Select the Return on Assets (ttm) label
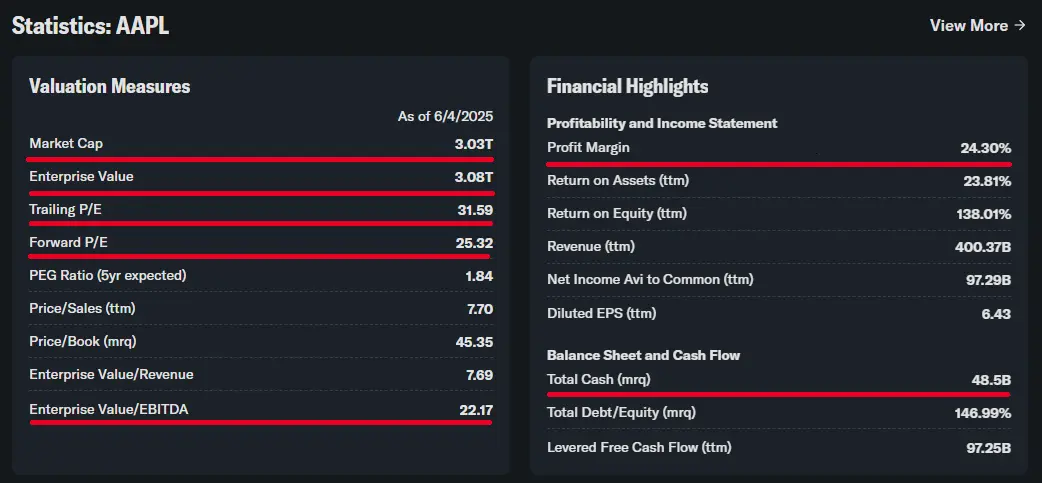This screenshot has width=1042, height=483. 618,181
